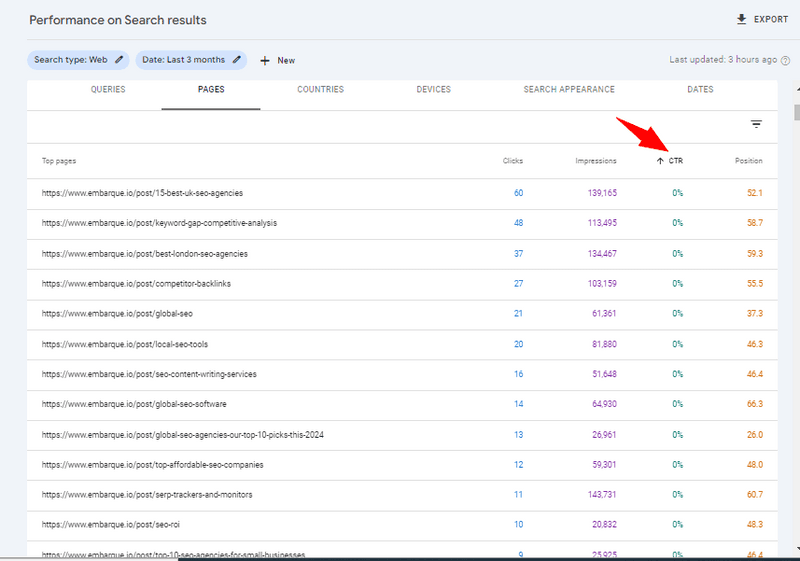Edit the Date: Last 3 months pencil
The image size is (800, 561).
click(237, 60)
